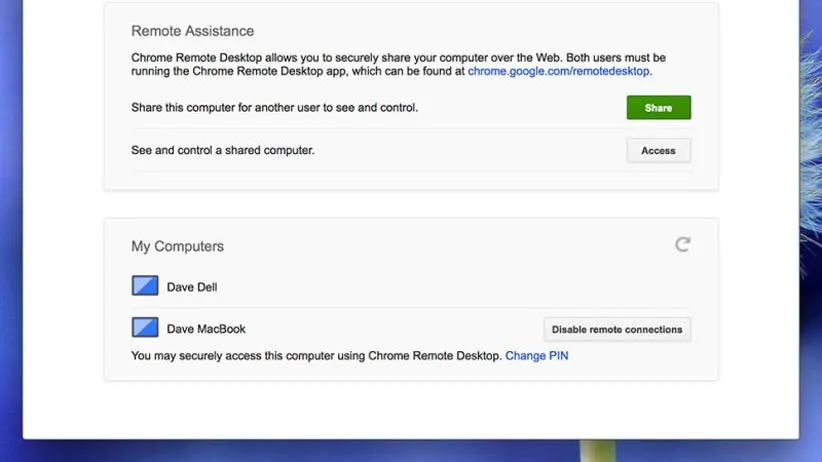
Task: Click the empty right side of Dave Dell row
Action: pyautogui.click(x=500, y=288)
